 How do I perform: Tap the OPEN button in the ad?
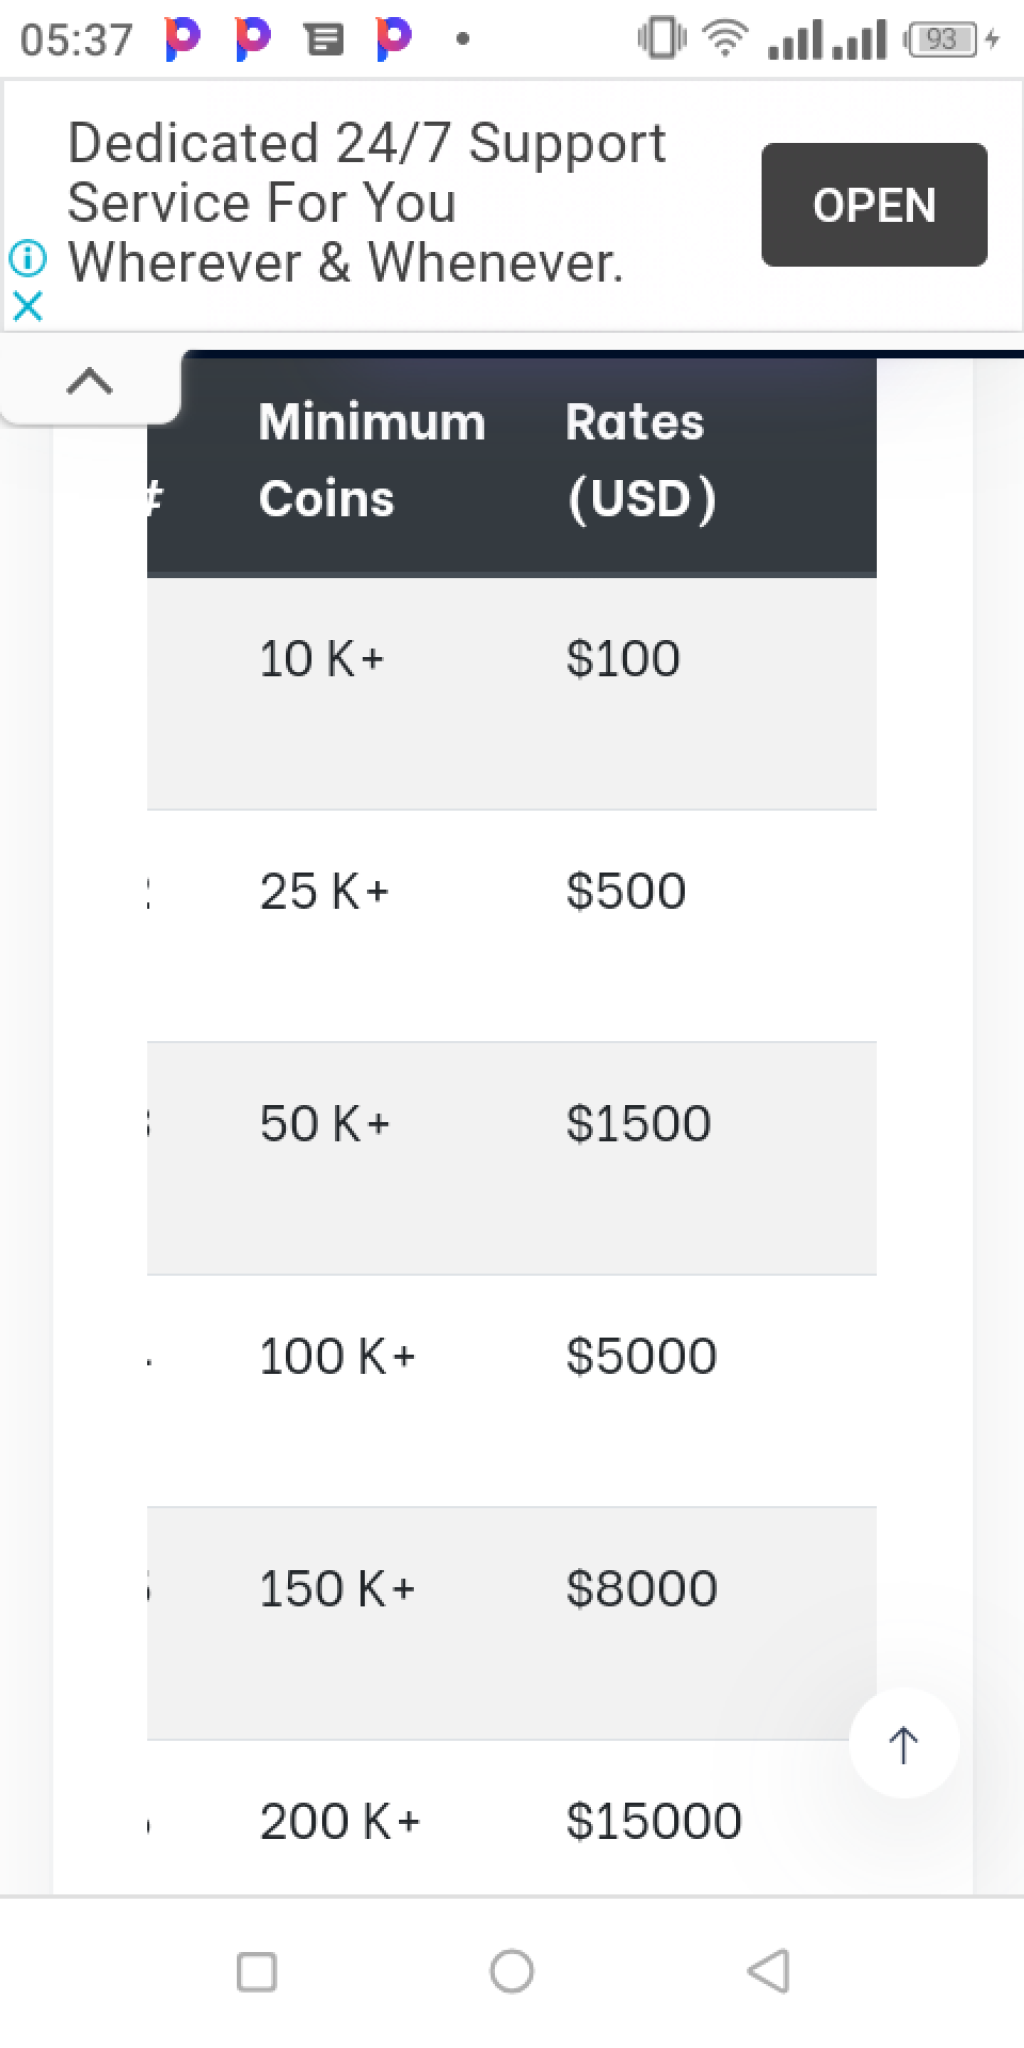coord(874,205)
